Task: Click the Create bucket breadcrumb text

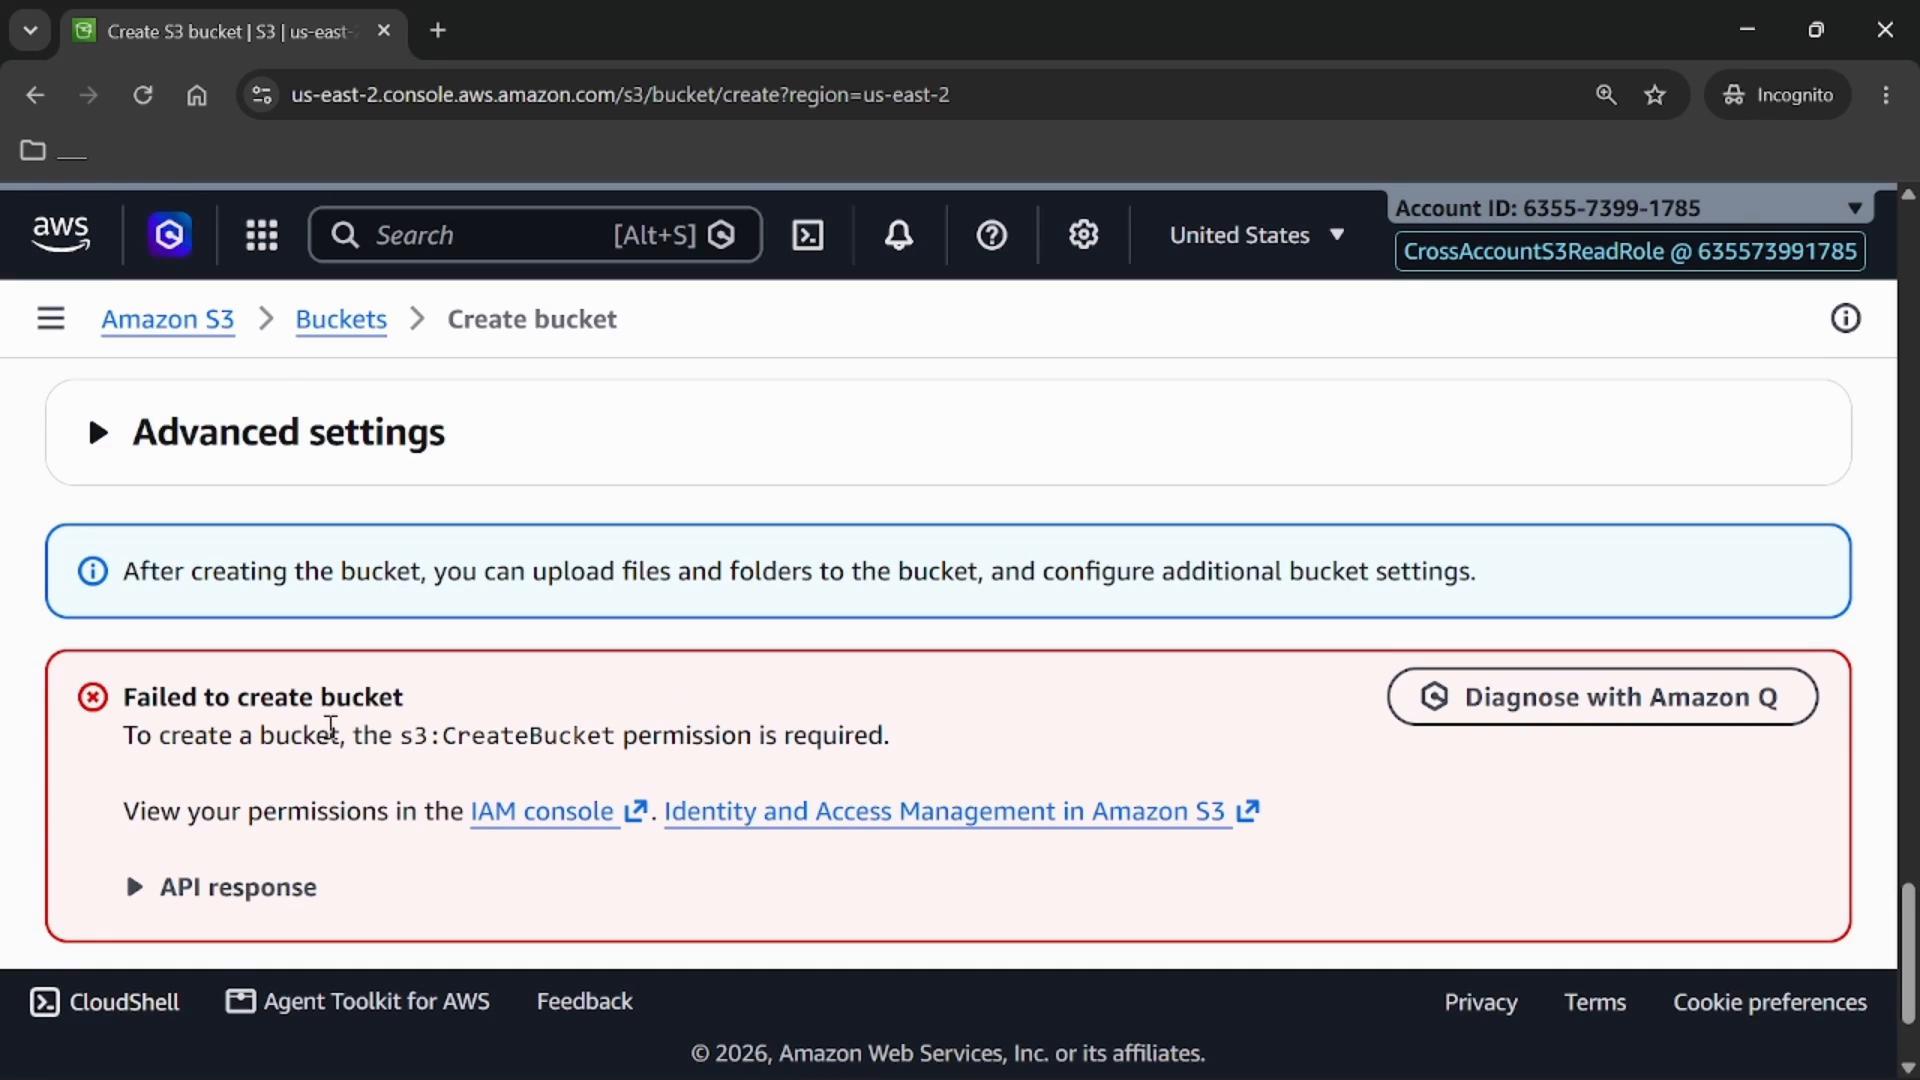Action: coord(532,319)
